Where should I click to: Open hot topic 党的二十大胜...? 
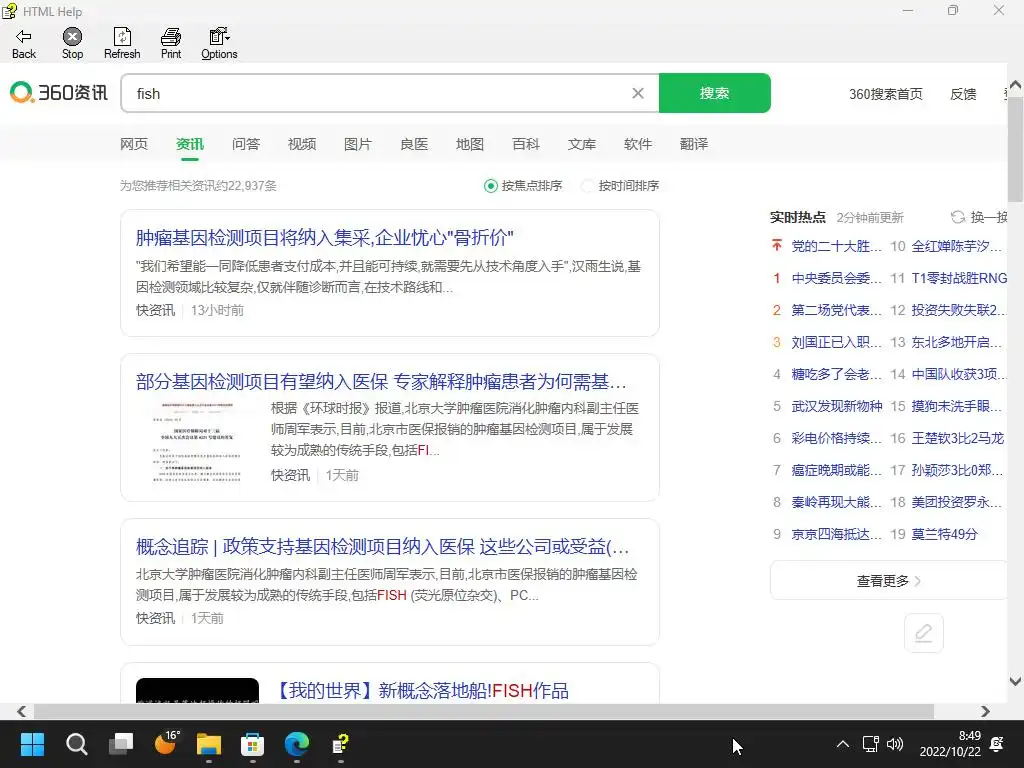pos(837,246)
